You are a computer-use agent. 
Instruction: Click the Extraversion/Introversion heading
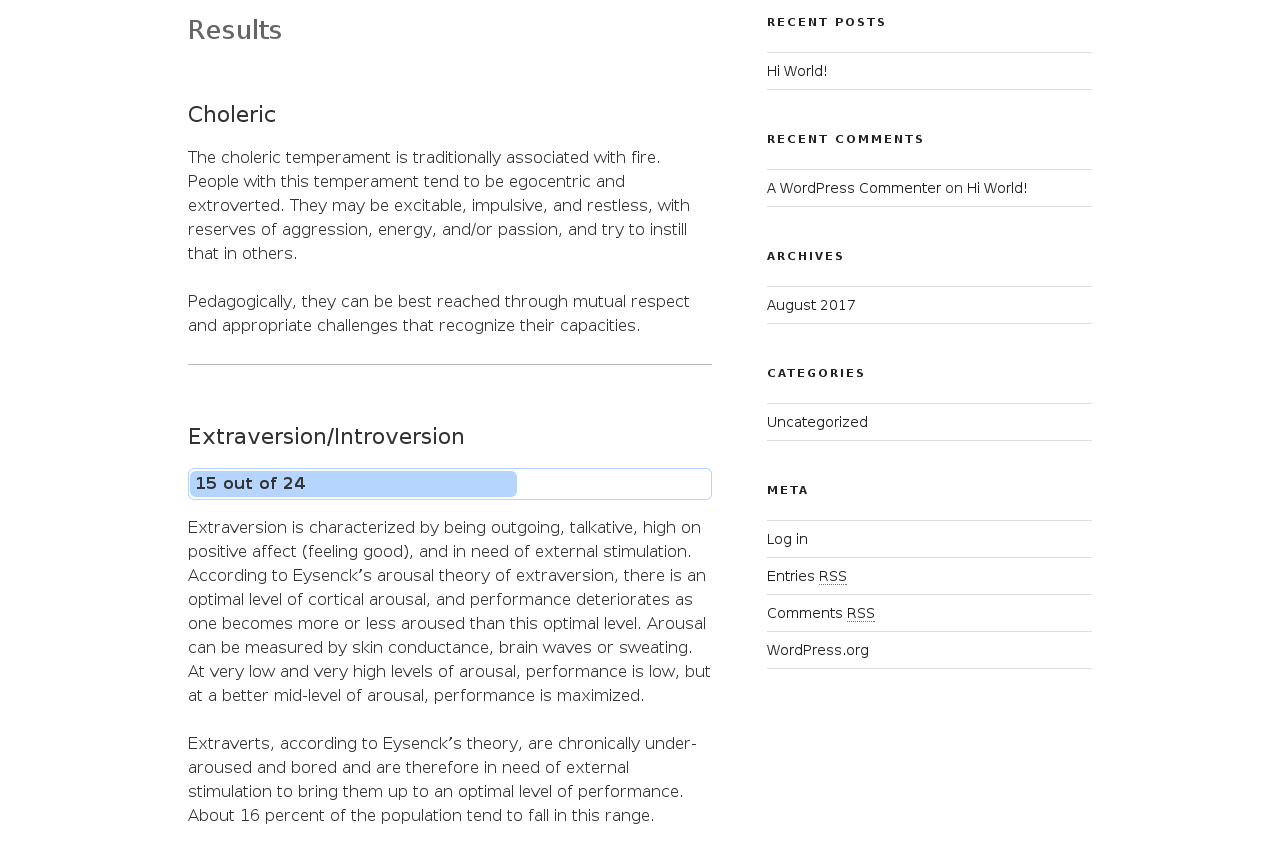click(x=326, y=437)
